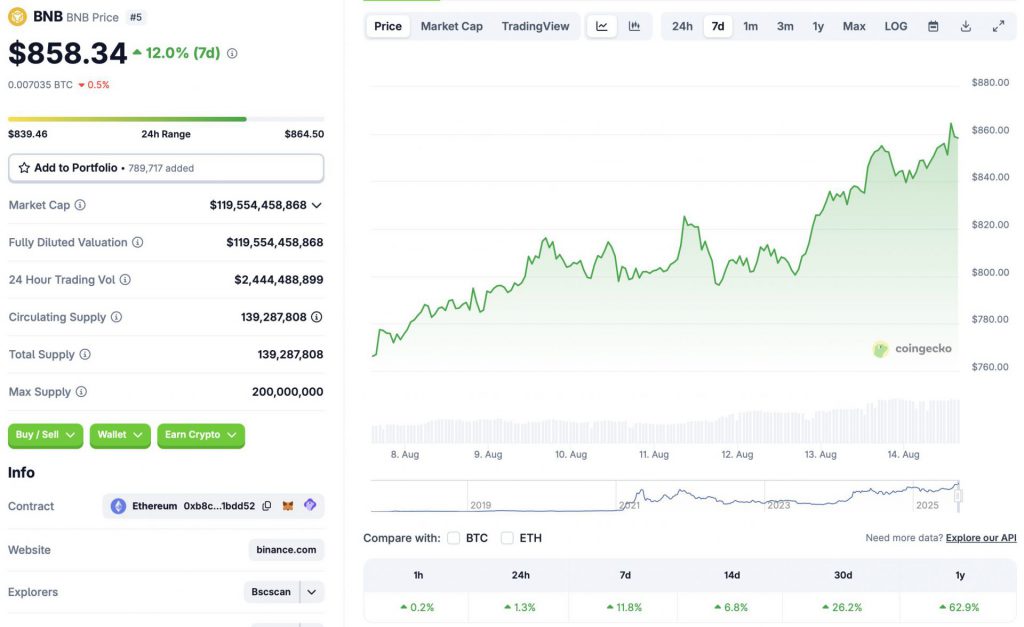Tick the ETH compare checkbox

click(x=507, y=538)
